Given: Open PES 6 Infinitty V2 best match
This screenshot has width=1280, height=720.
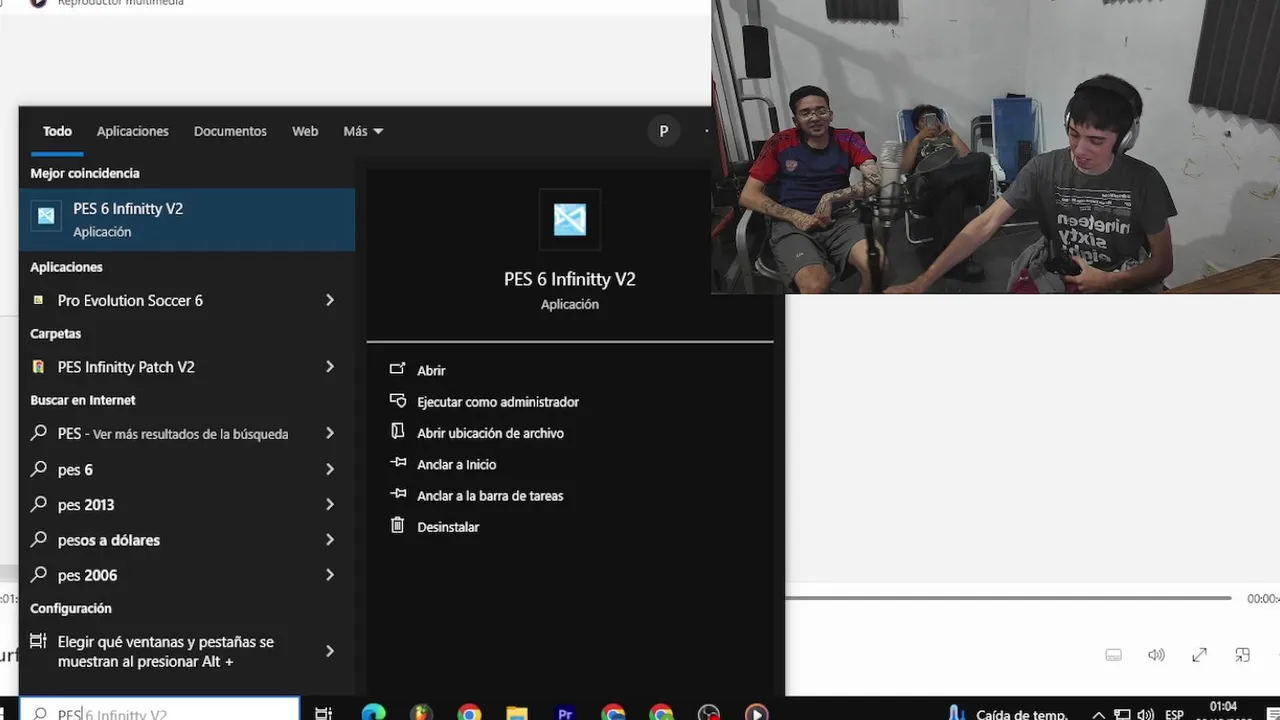Looking at the screenshot, I should (187, 219).
